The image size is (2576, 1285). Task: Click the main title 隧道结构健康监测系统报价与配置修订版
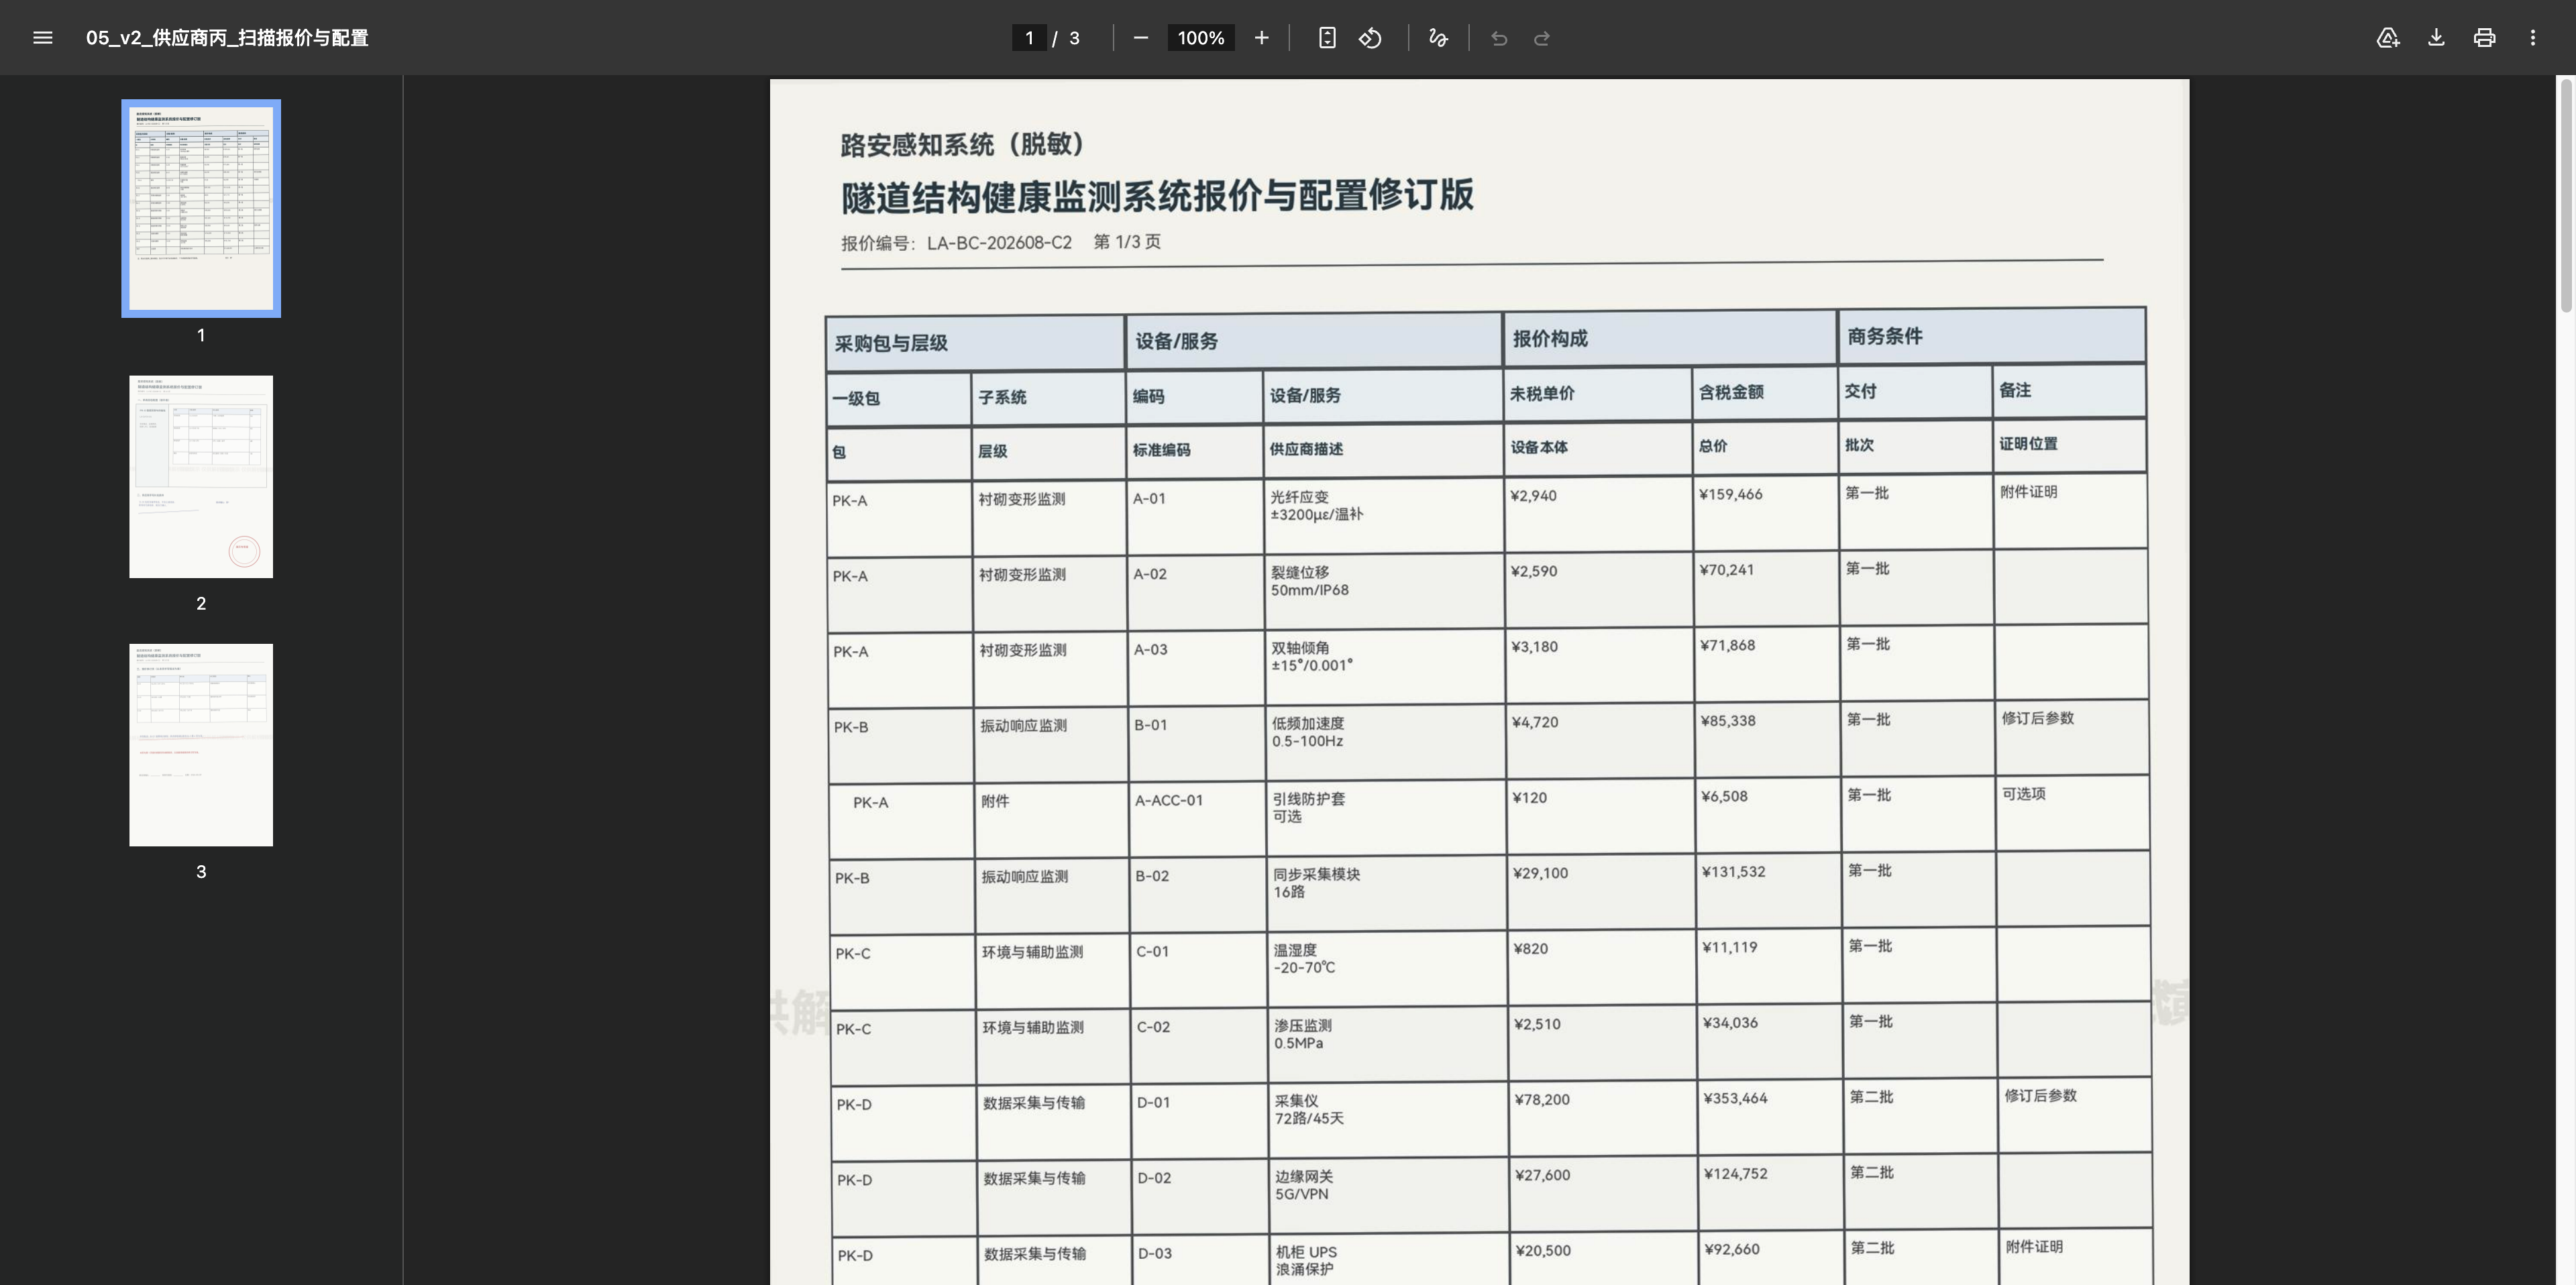(x=1157, y=195)
